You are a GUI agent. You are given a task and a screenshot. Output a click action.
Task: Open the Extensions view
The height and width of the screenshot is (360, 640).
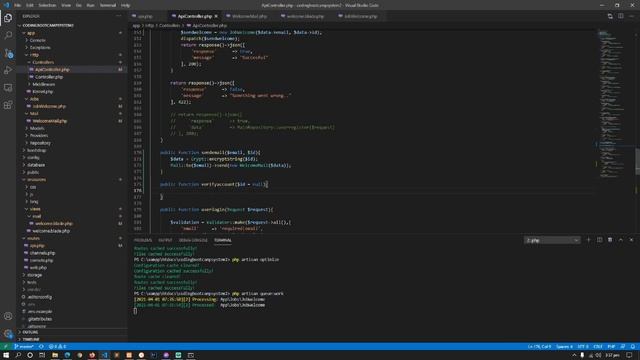click(8, 105)
